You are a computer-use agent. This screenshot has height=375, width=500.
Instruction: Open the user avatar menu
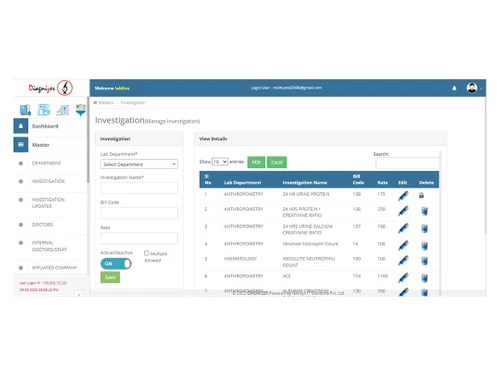coord(472,88)
